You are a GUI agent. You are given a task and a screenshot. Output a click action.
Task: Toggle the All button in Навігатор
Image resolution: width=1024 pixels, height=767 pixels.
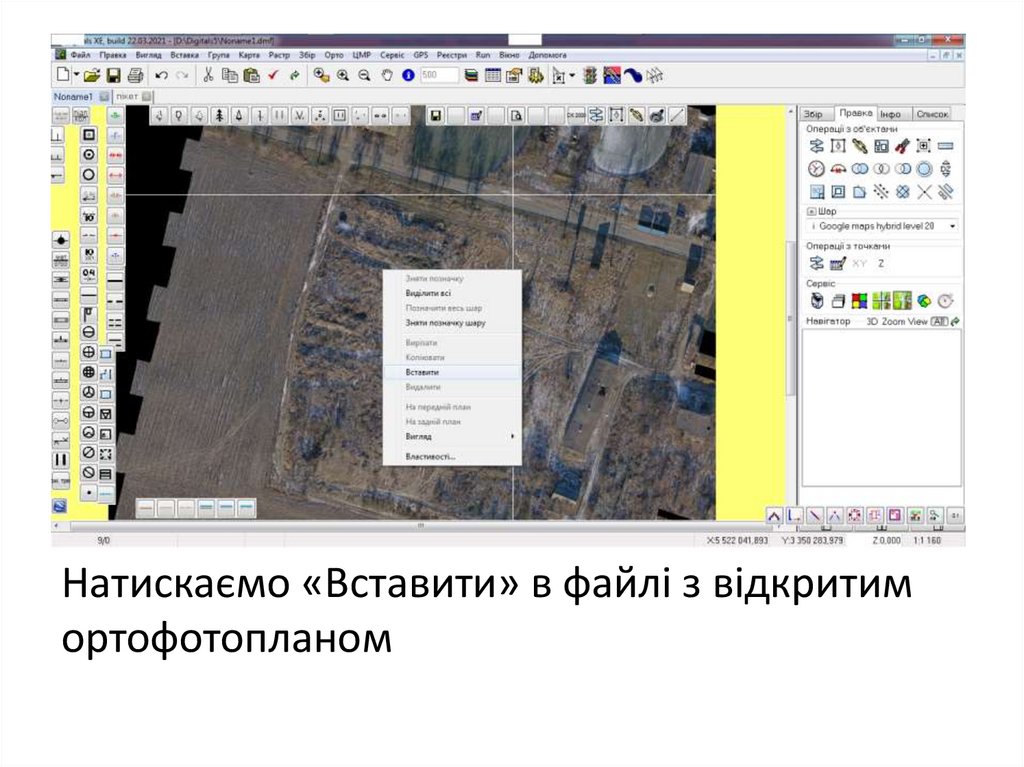click(x=939, y=321)
